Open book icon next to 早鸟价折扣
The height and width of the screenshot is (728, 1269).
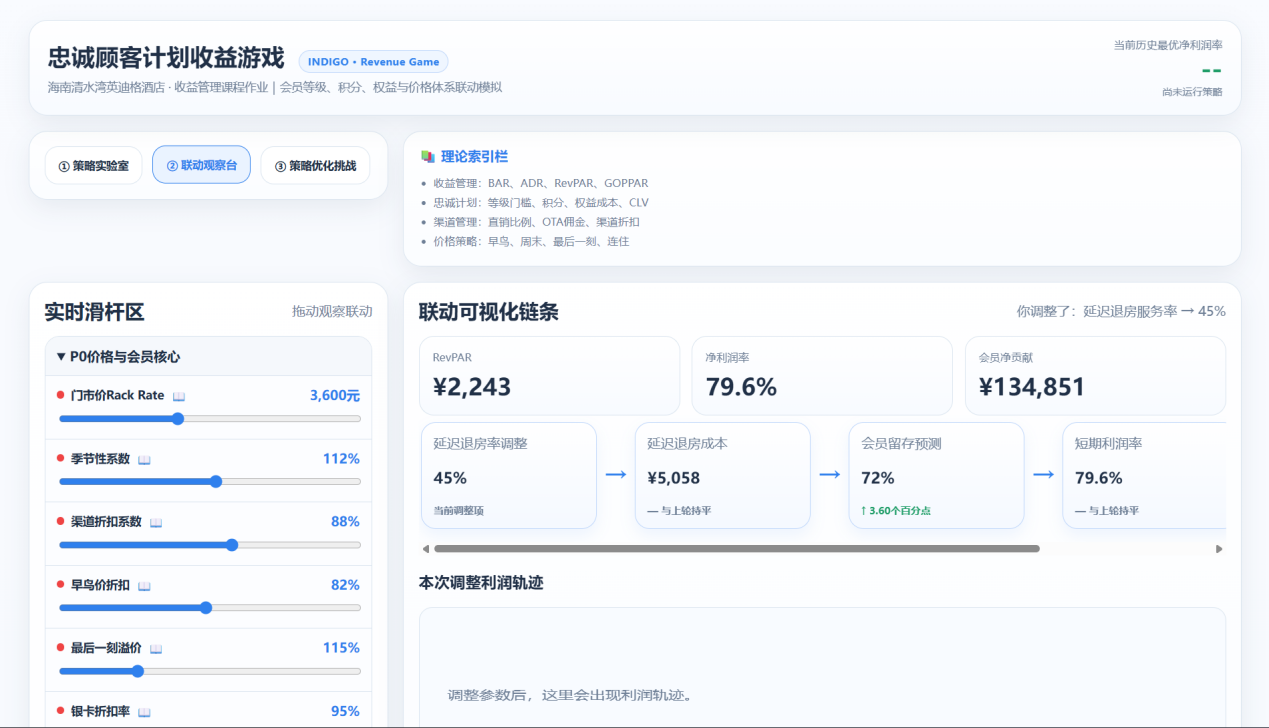(144, 585)
